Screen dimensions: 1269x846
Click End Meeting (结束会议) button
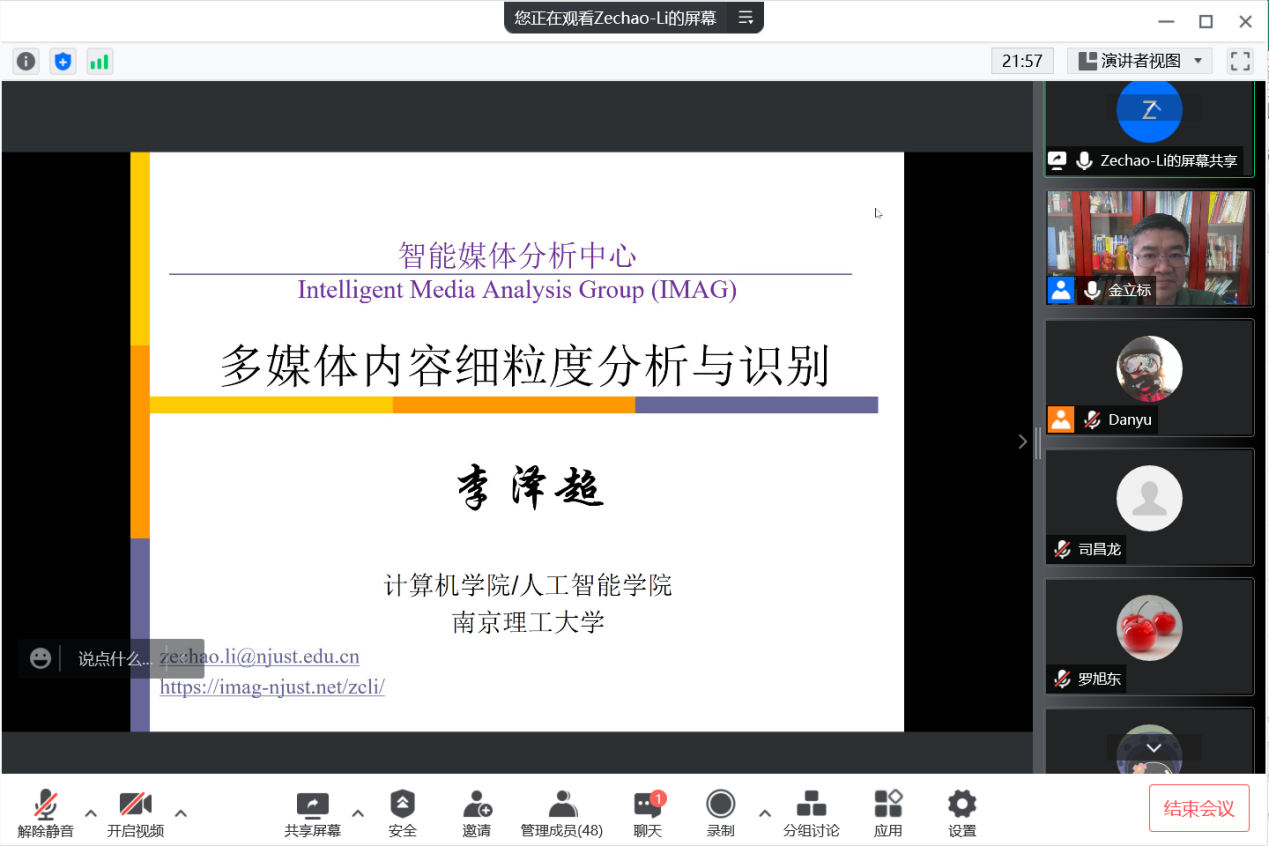[x=1199, y=808]
